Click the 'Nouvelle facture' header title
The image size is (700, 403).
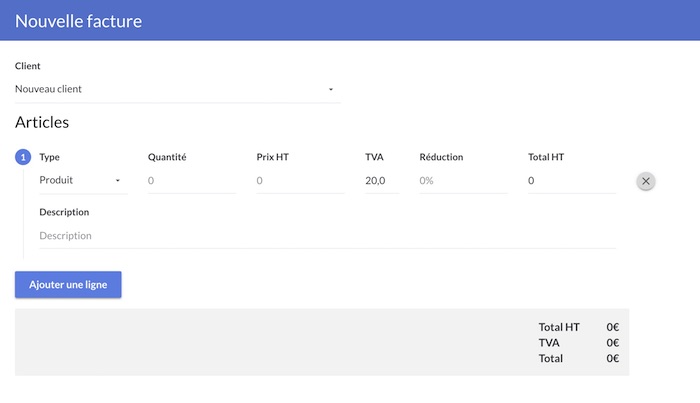78,20
